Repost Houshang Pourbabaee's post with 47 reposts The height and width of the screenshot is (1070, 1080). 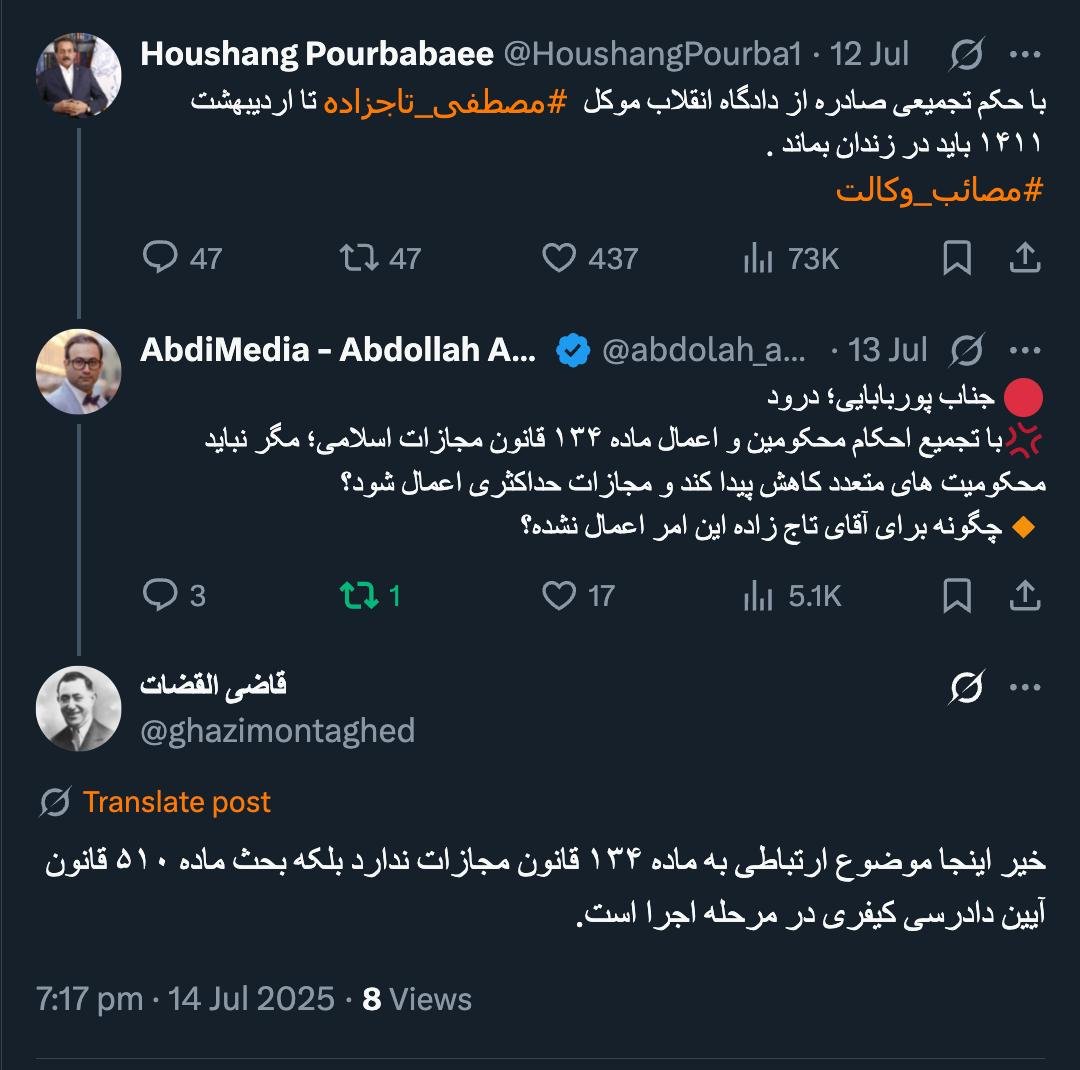[357, 259]
